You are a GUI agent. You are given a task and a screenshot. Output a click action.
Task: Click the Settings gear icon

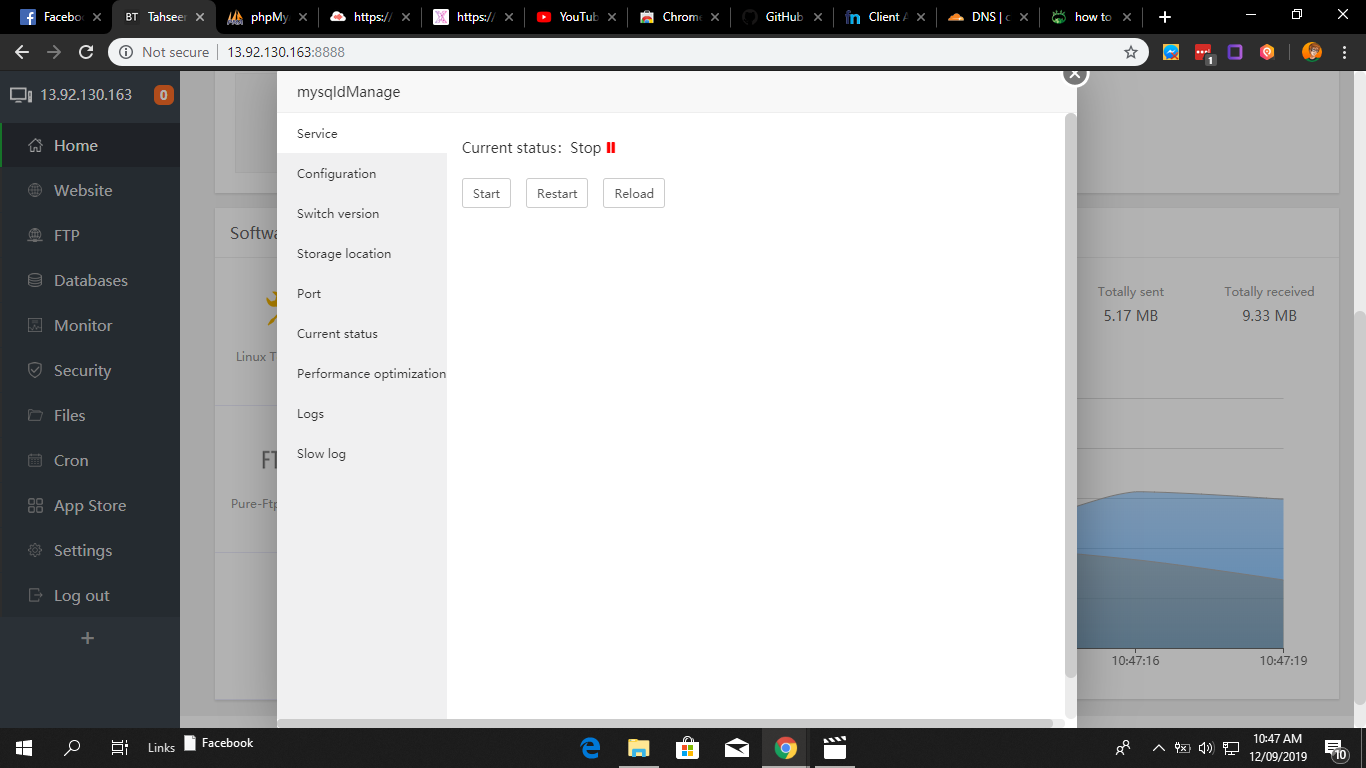(35, 551)
